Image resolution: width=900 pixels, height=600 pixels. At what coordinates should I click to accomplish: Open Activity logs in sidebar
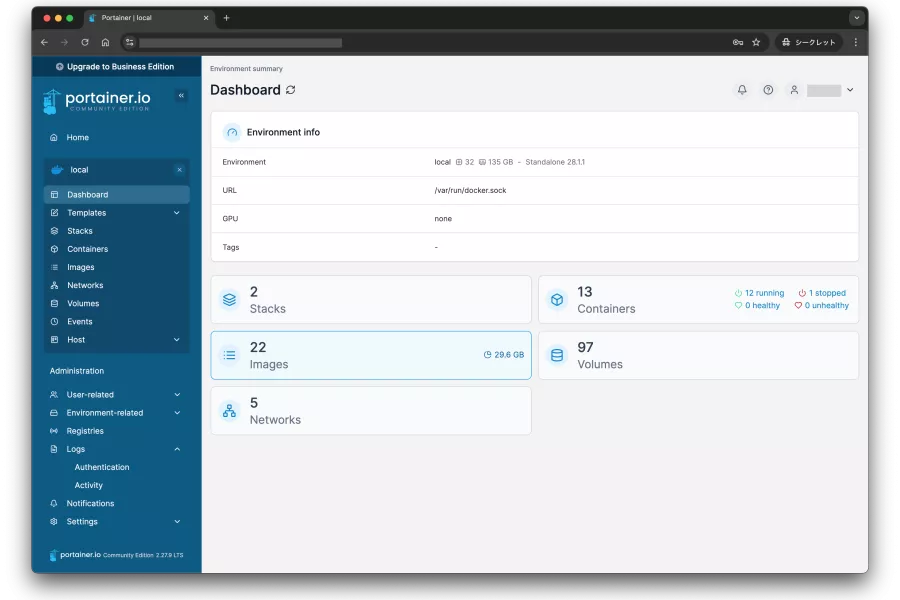(88, 485)
